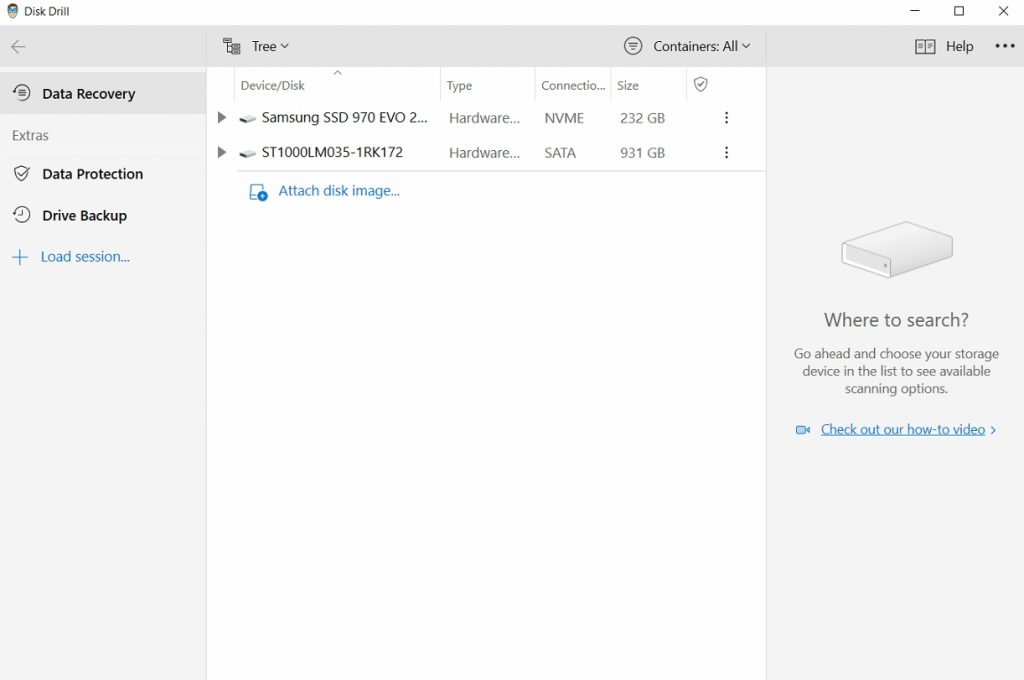This screenshot has width=1024, height=680.
Task: Open options menu for ST1000LM035 row
Action: point(726,152)
